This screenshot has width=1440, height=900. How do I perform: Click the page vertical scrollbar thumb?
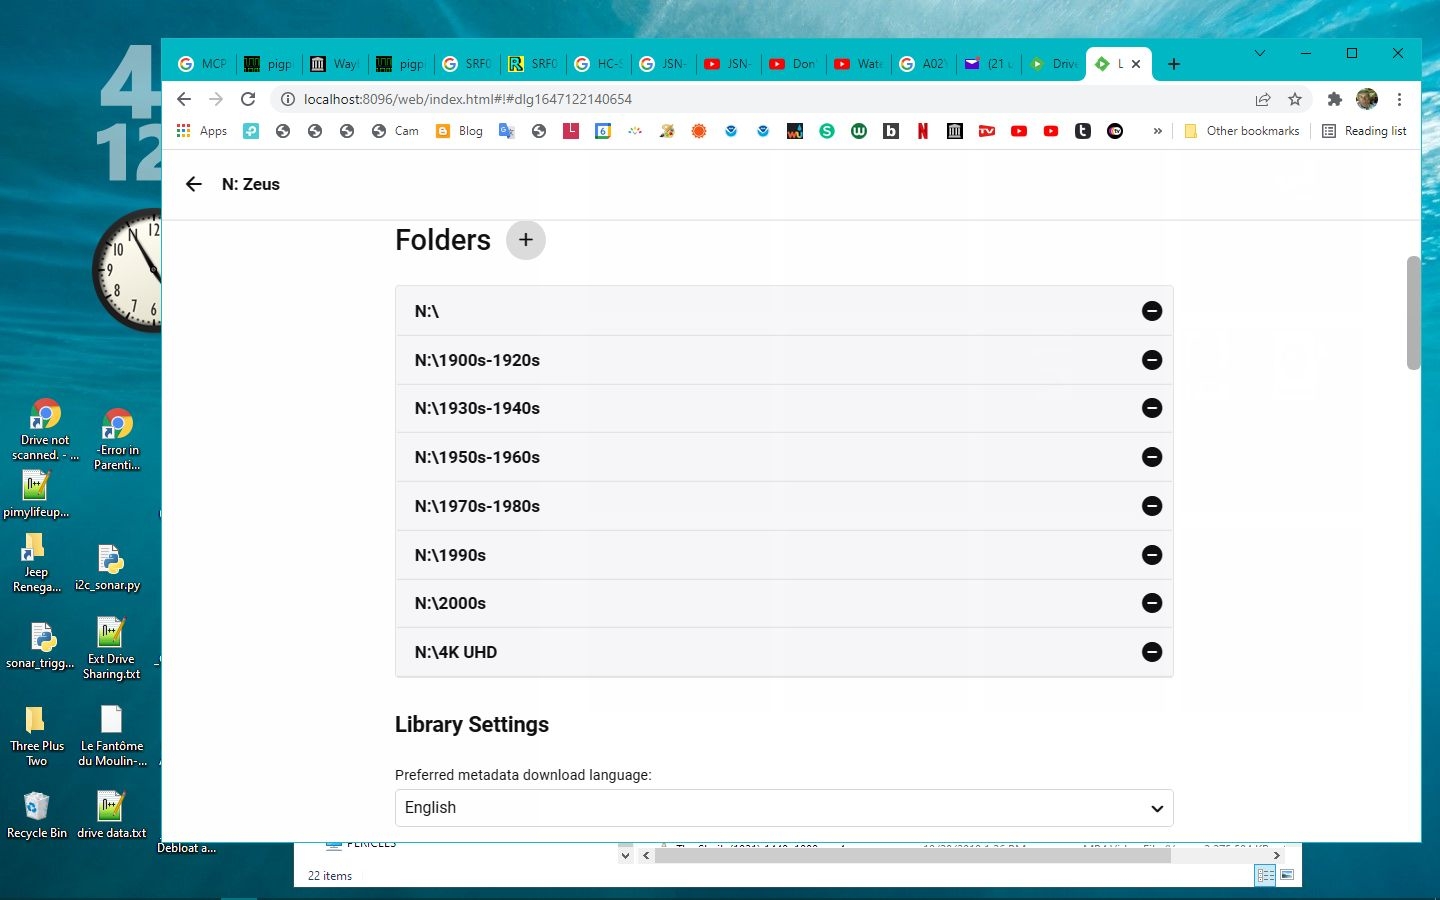tap(1413, 312)
